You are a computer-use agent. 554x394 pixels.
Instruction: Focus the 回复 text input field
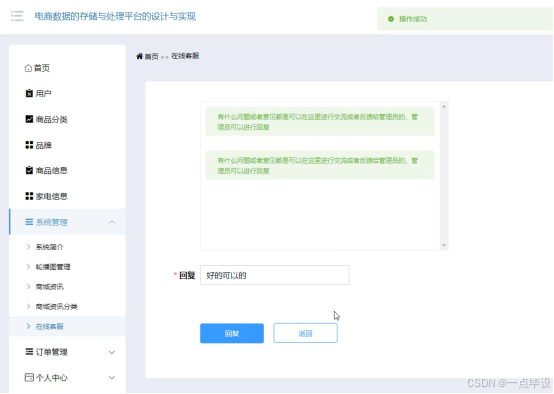(x=275, y=275)
